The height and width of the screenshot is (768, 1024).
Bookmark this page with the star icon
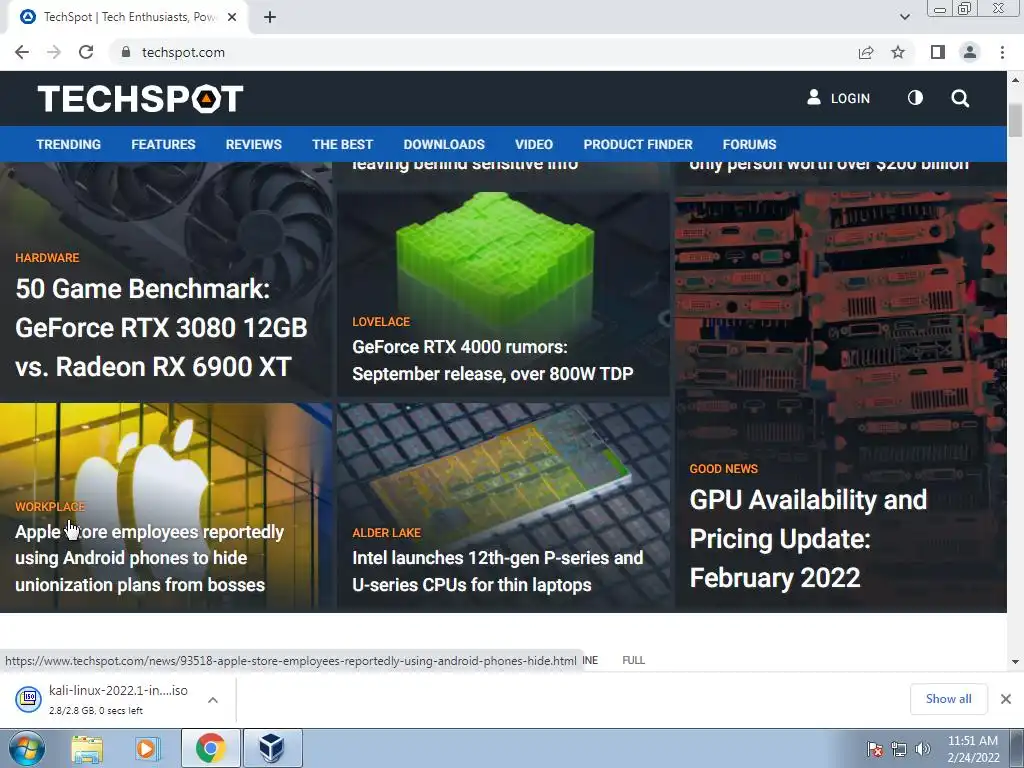point(898,52)
